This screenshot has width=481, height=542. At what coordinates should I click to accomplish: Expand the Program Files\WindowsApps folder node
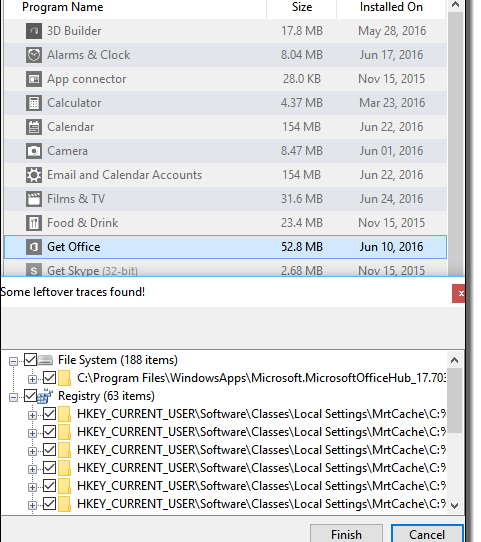[x=32, y=380]
